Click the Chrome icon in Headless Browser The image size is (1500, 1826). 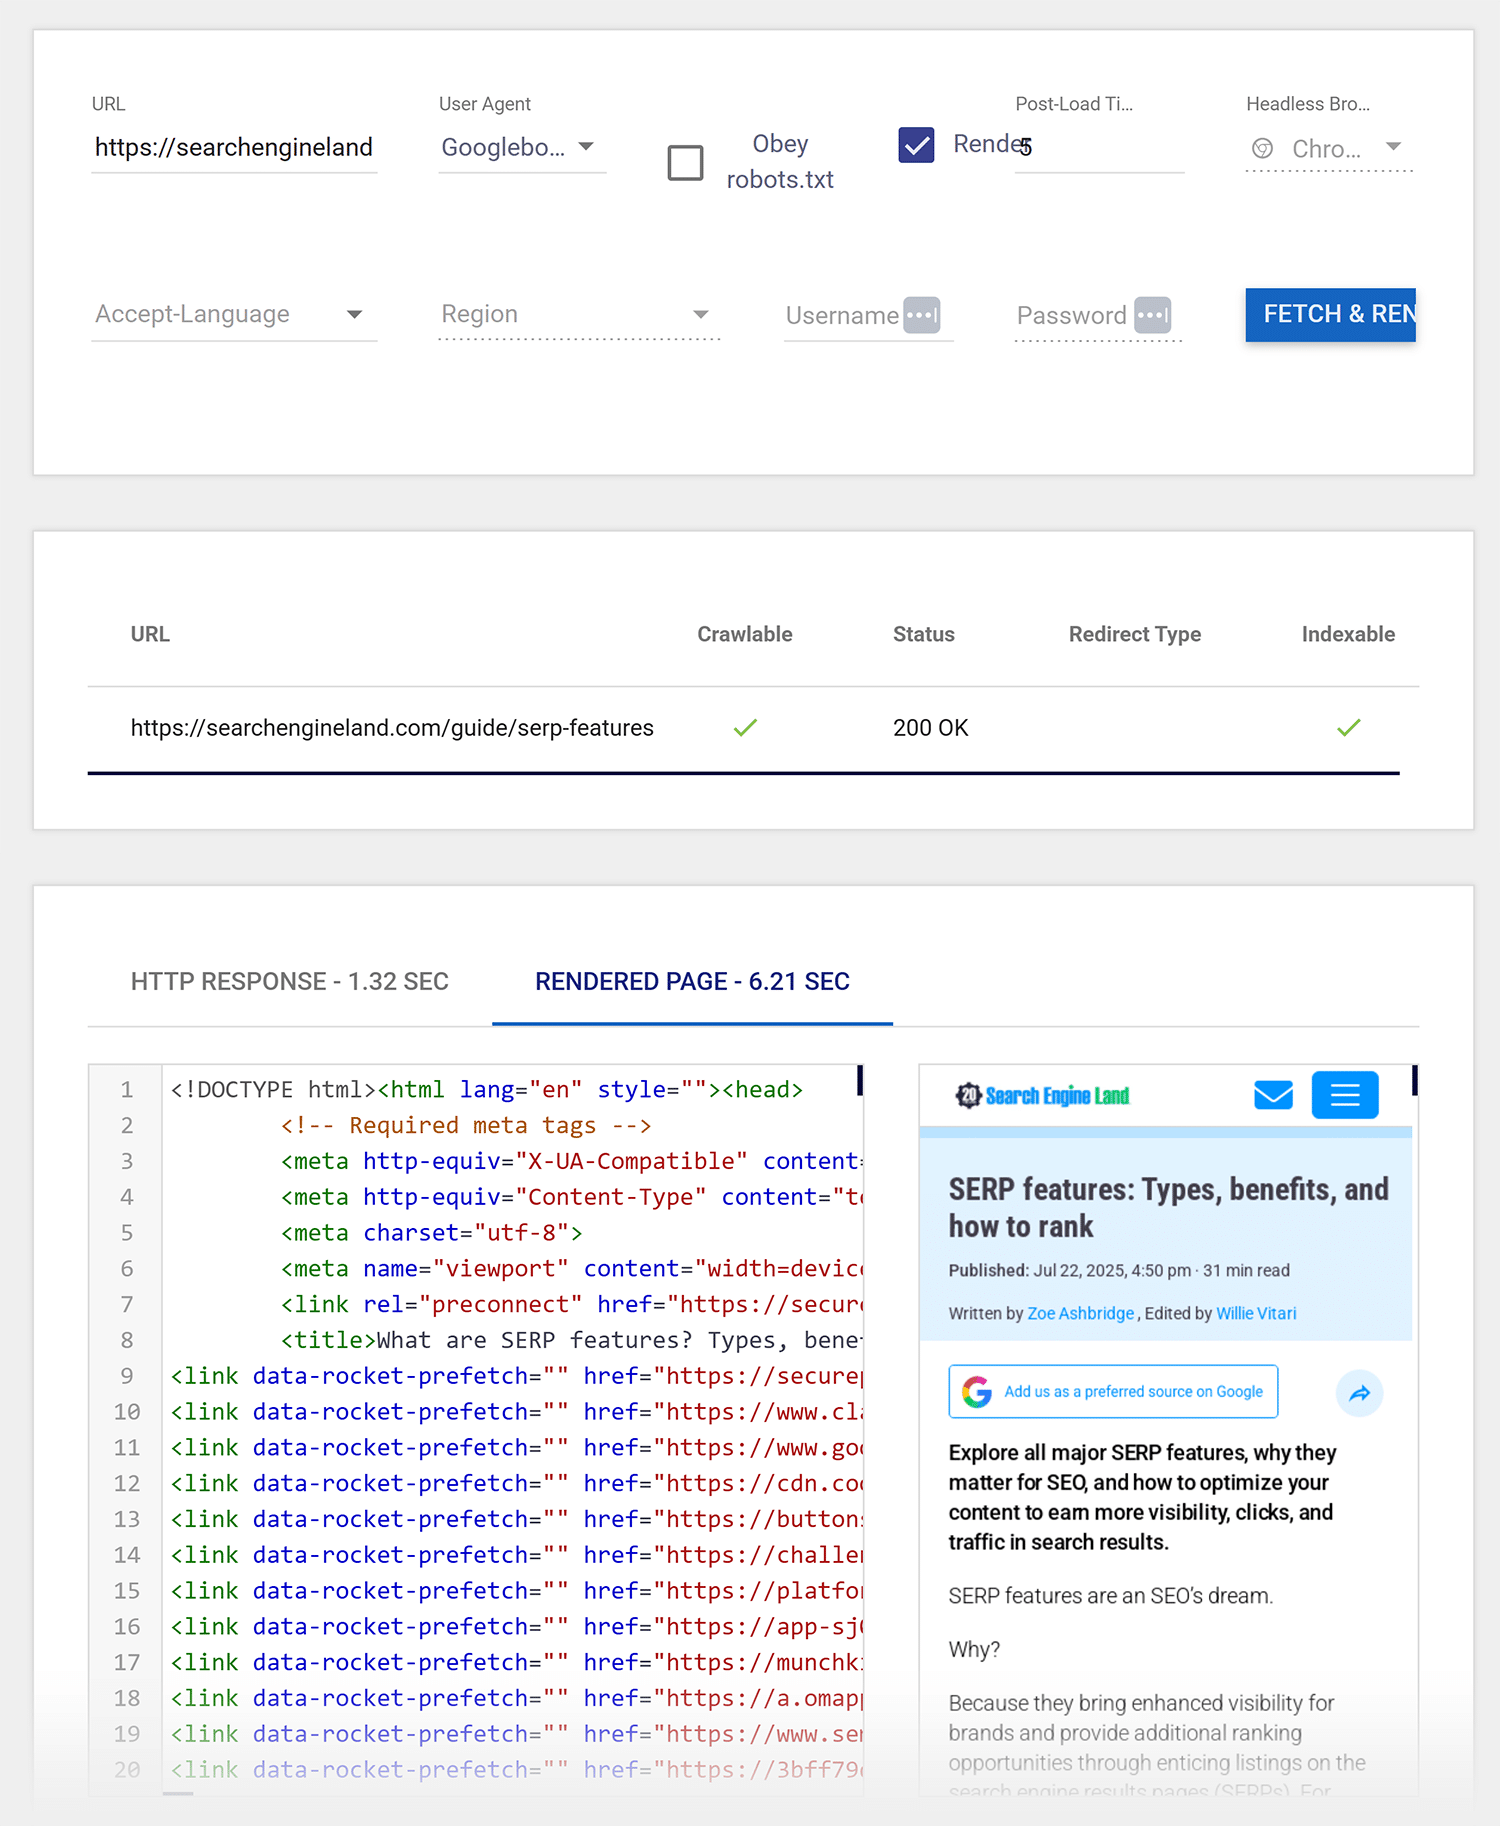[x=1263, y=149]
